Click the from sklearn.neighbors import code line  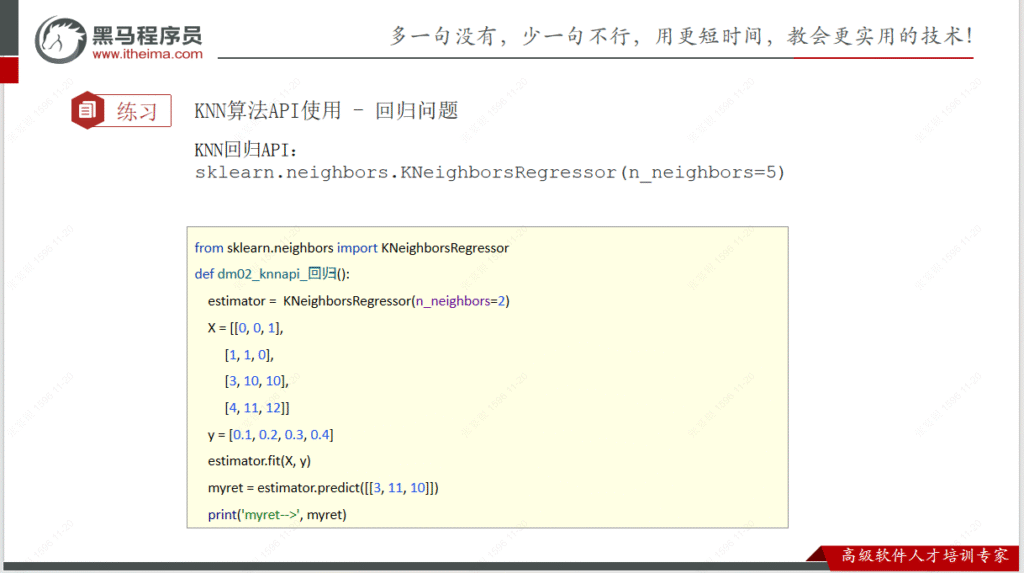pos(351,248)
